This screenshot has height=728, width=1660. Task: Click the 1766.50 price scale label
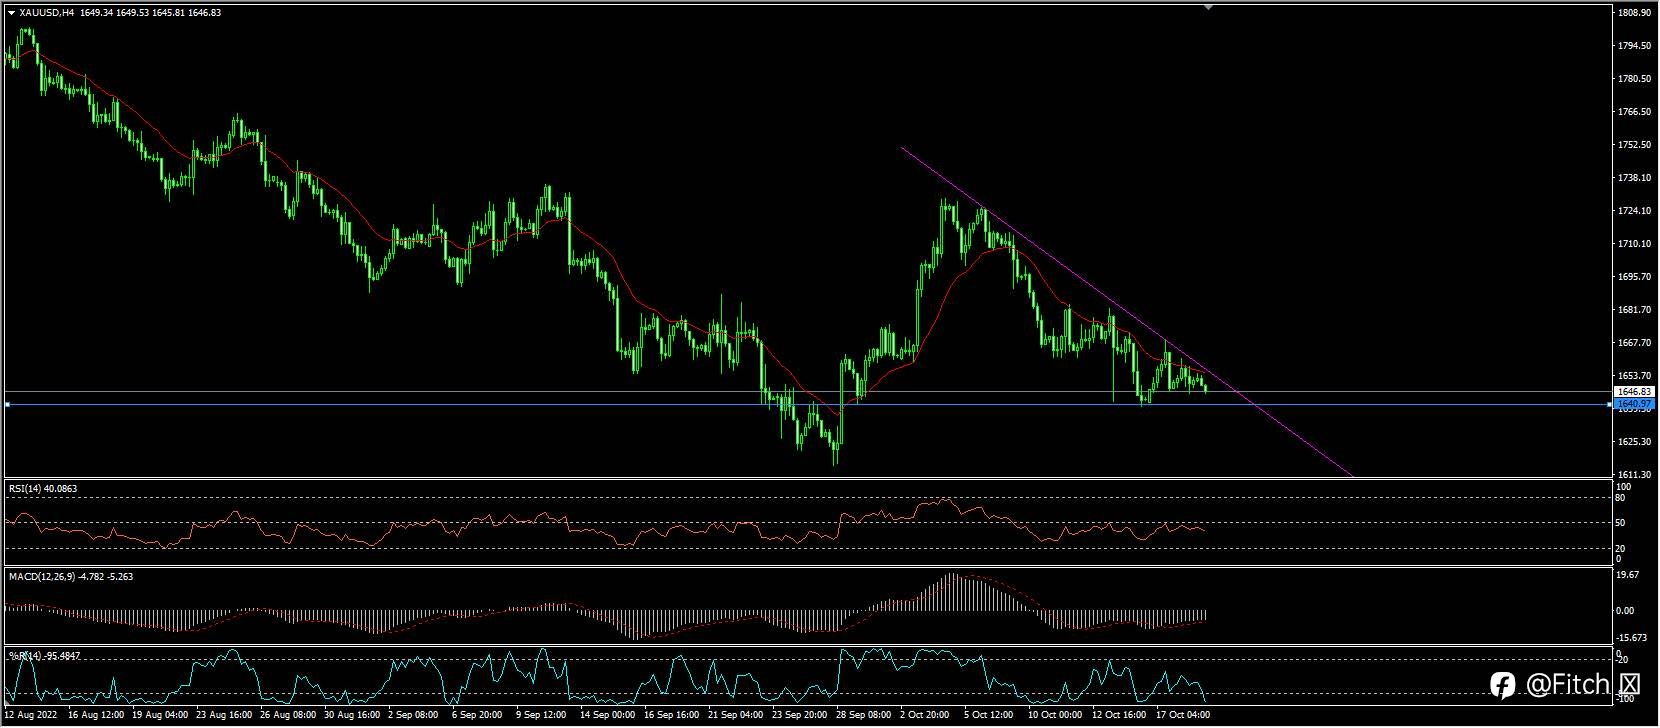(1632, 112)
